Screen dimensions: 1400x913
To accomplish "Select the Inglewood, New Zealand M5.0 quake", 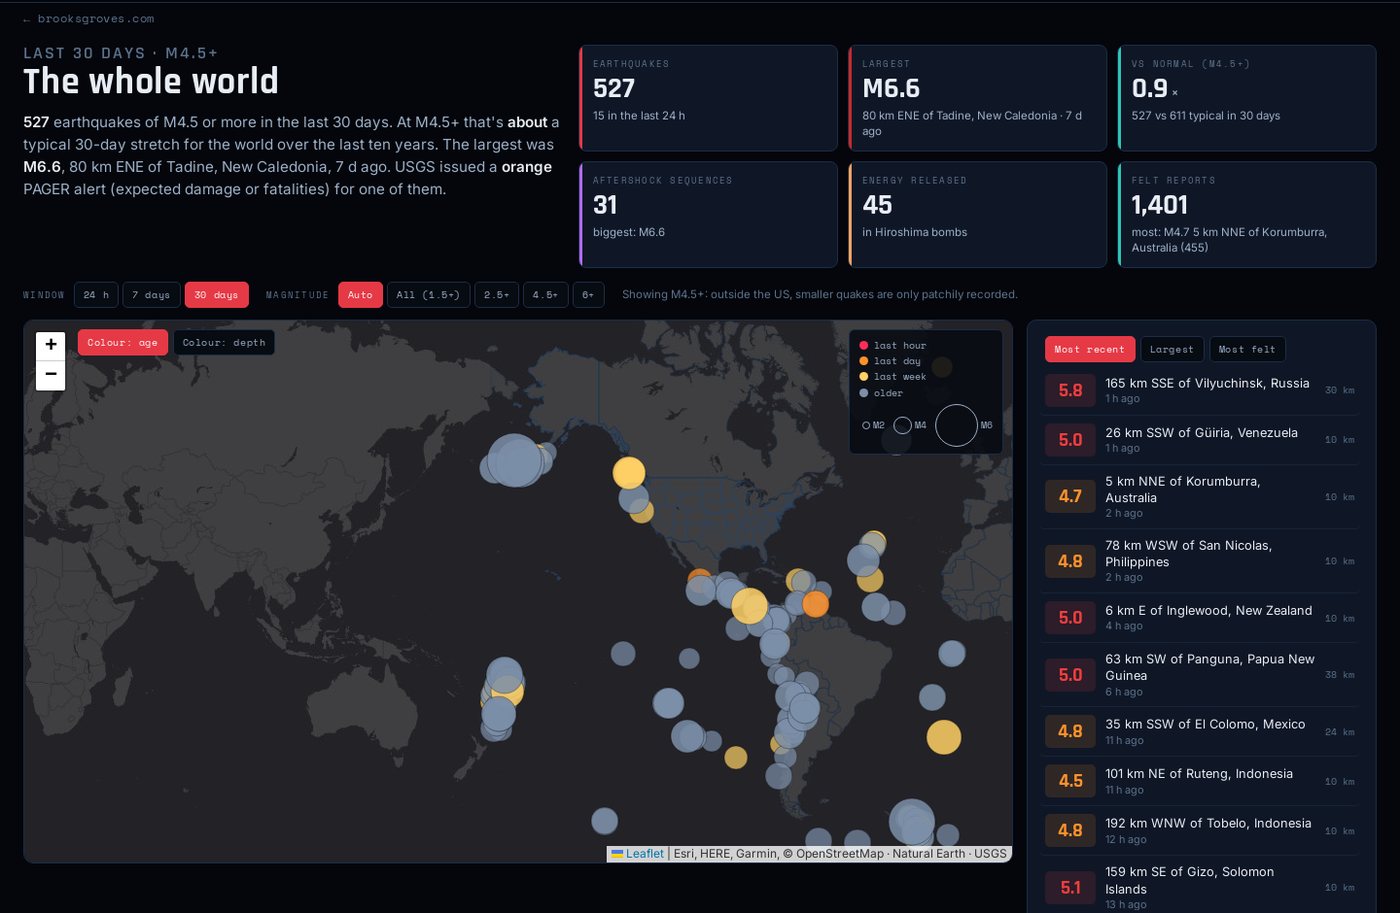I will (x=1201, y=618).
